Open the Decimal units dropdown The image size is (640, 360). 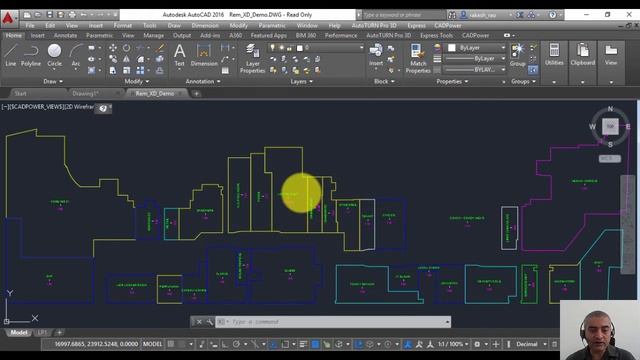coord(530,344)
